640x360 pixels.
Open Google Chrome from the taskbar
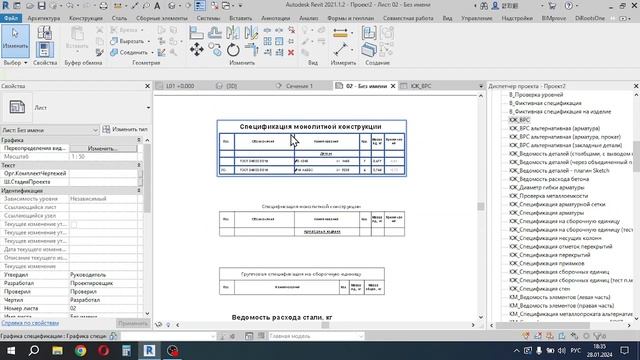point(80,351)
